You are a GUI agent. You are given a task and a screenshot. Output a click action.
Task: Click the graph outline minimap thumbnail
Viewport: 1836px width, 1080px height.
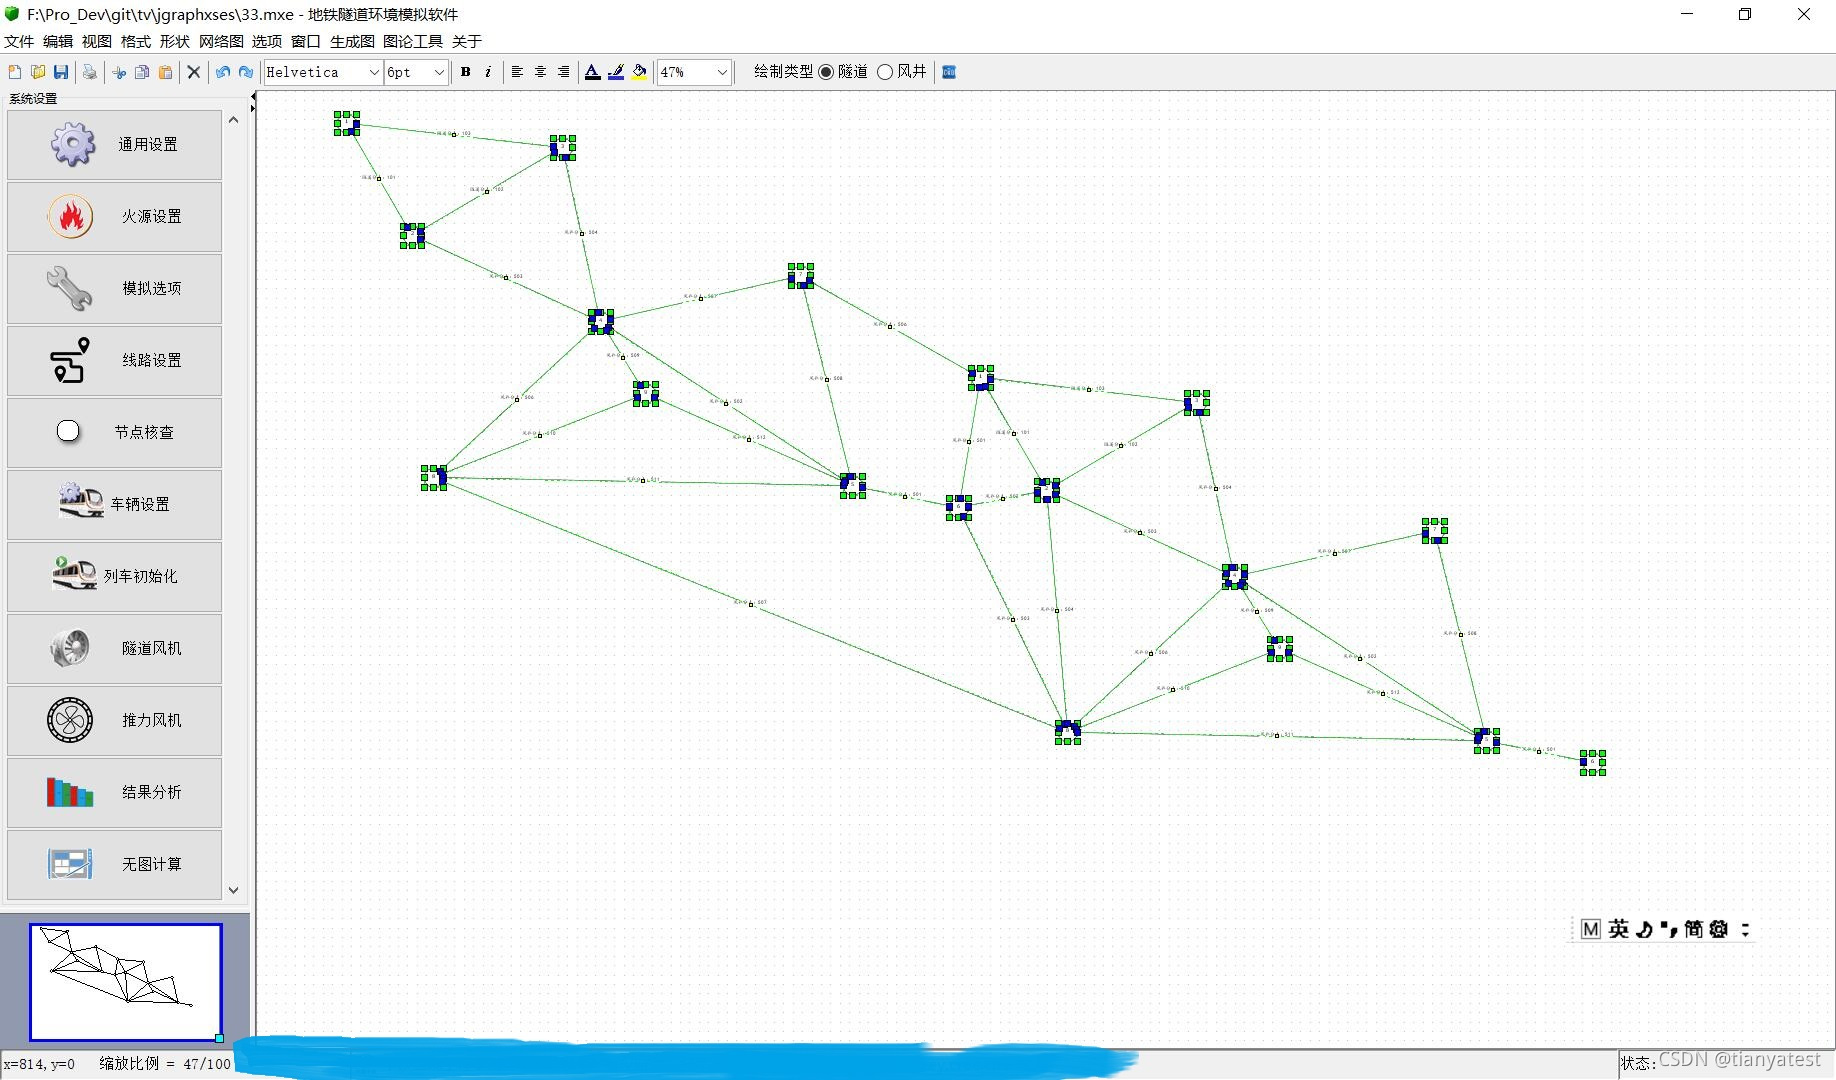coord(126,982)
